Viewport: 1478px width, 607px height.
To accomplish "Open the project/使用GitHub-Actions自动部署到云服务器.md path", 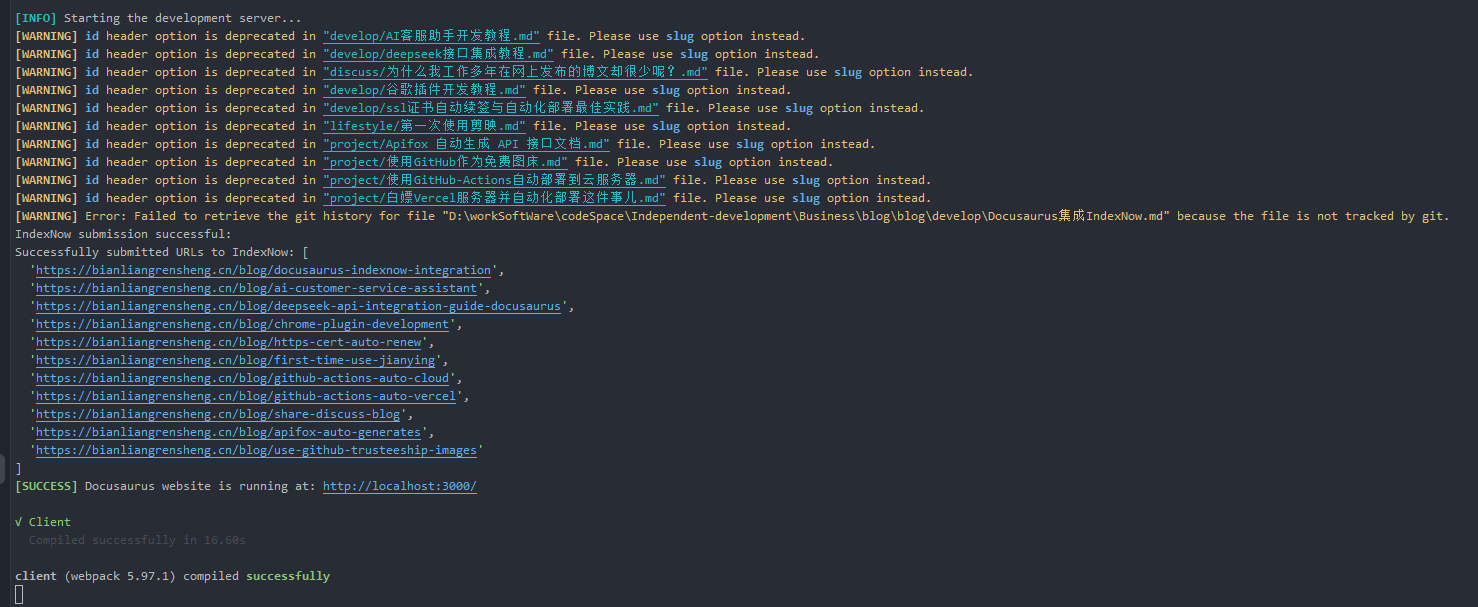I will pyautogui.click(x=494, y=180).
